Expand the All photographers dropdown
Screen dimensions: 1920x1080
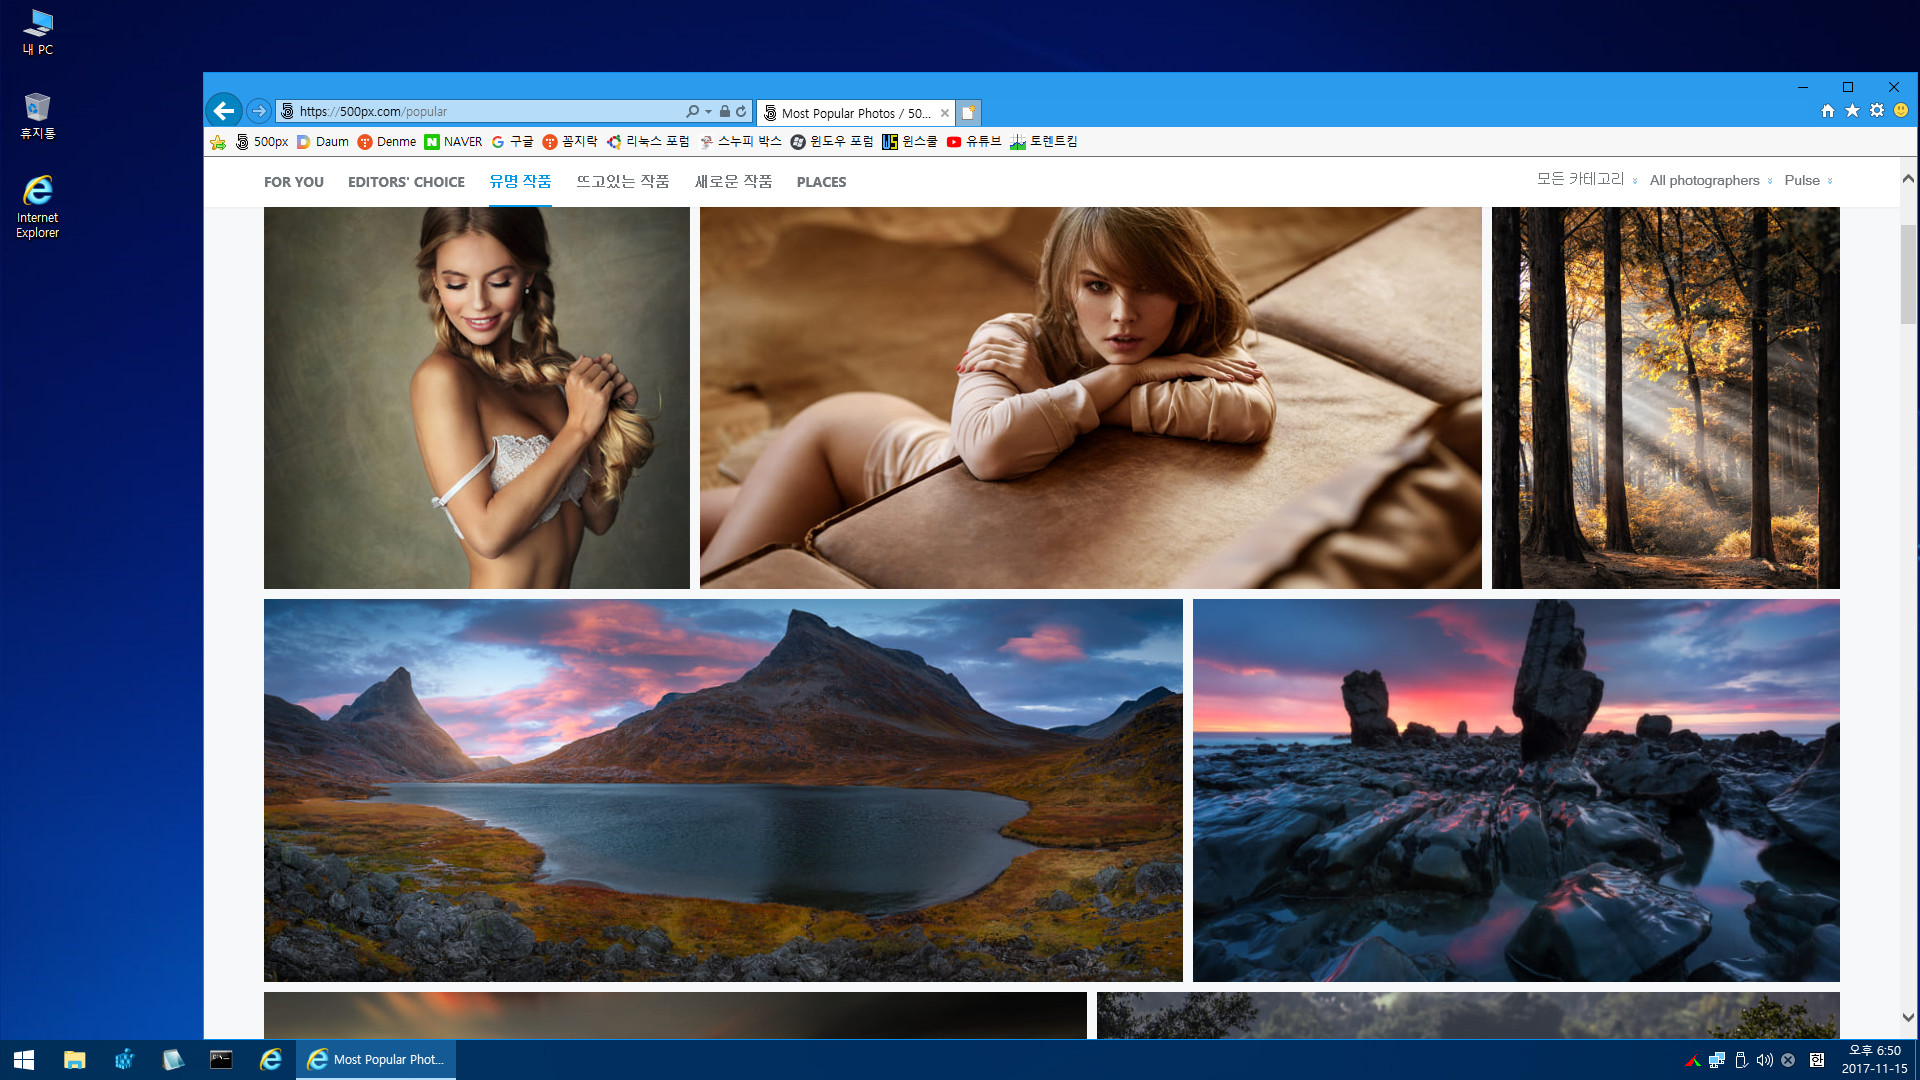[x=1711, y=180]
